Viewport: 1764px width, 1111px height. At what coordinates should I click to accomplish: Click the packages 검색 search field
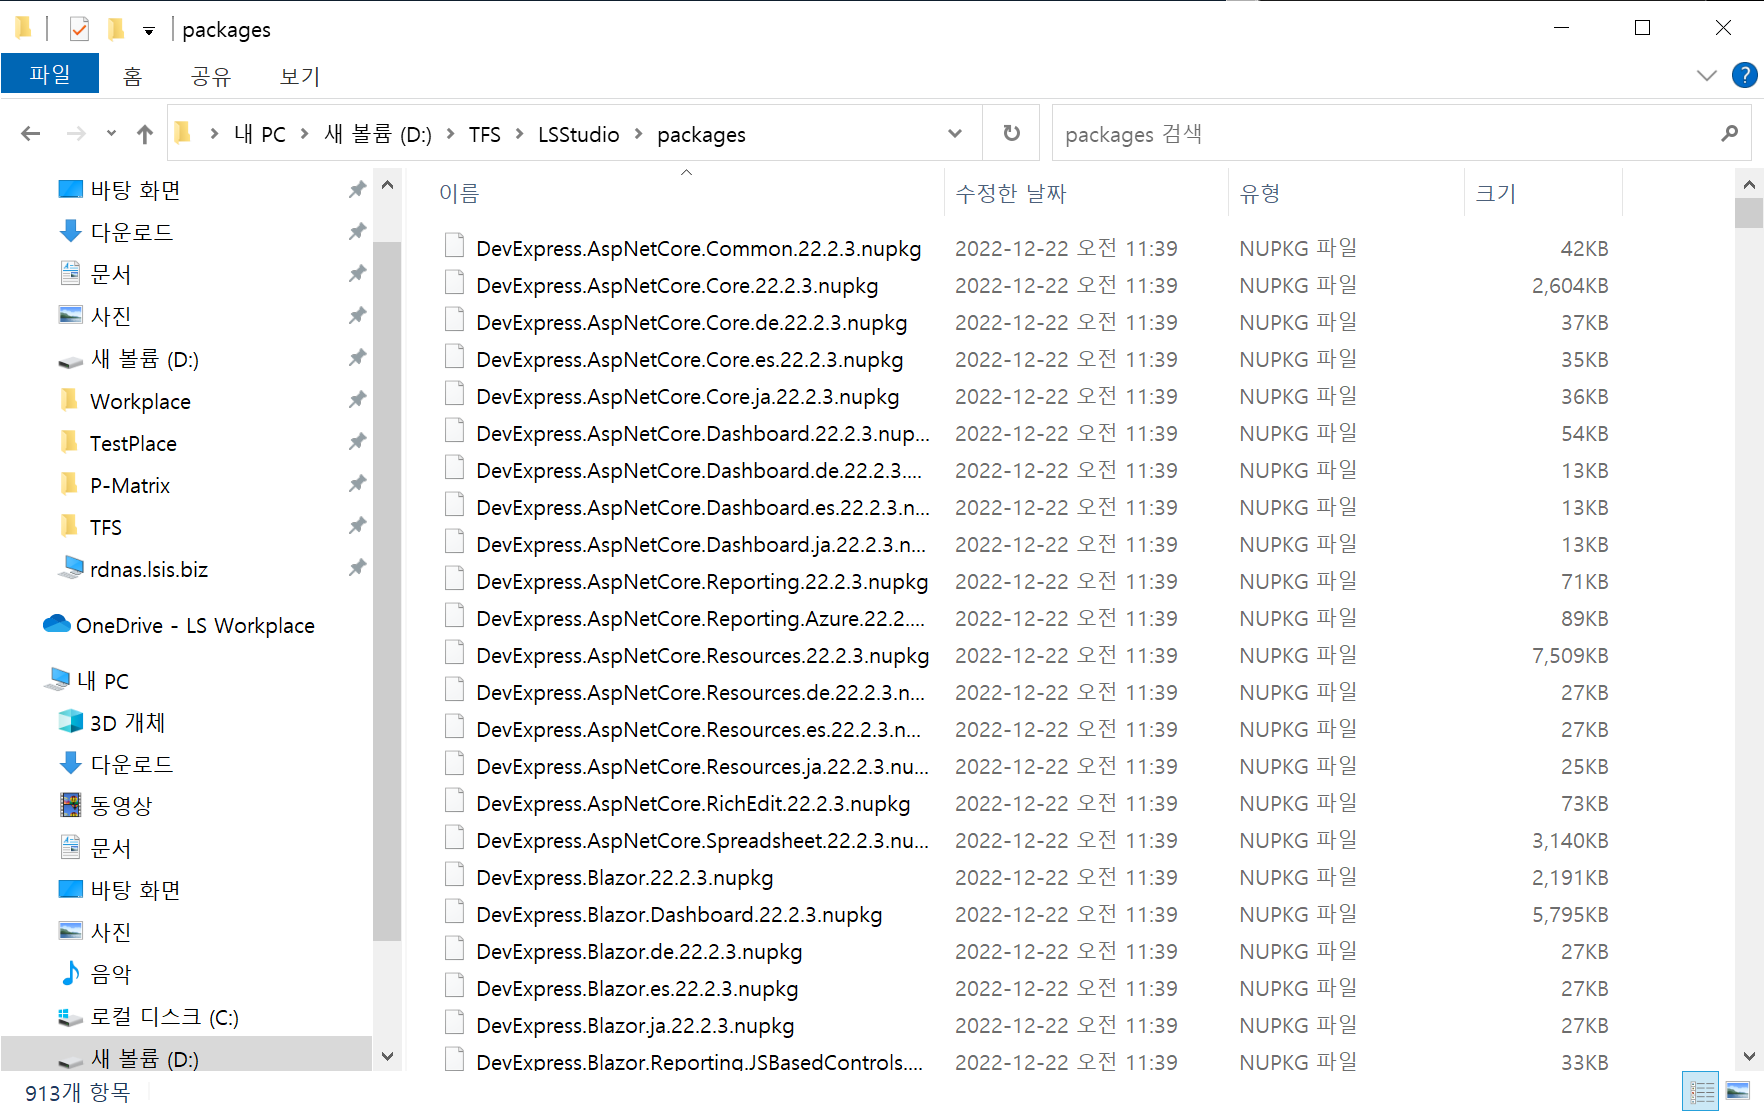1385,133
